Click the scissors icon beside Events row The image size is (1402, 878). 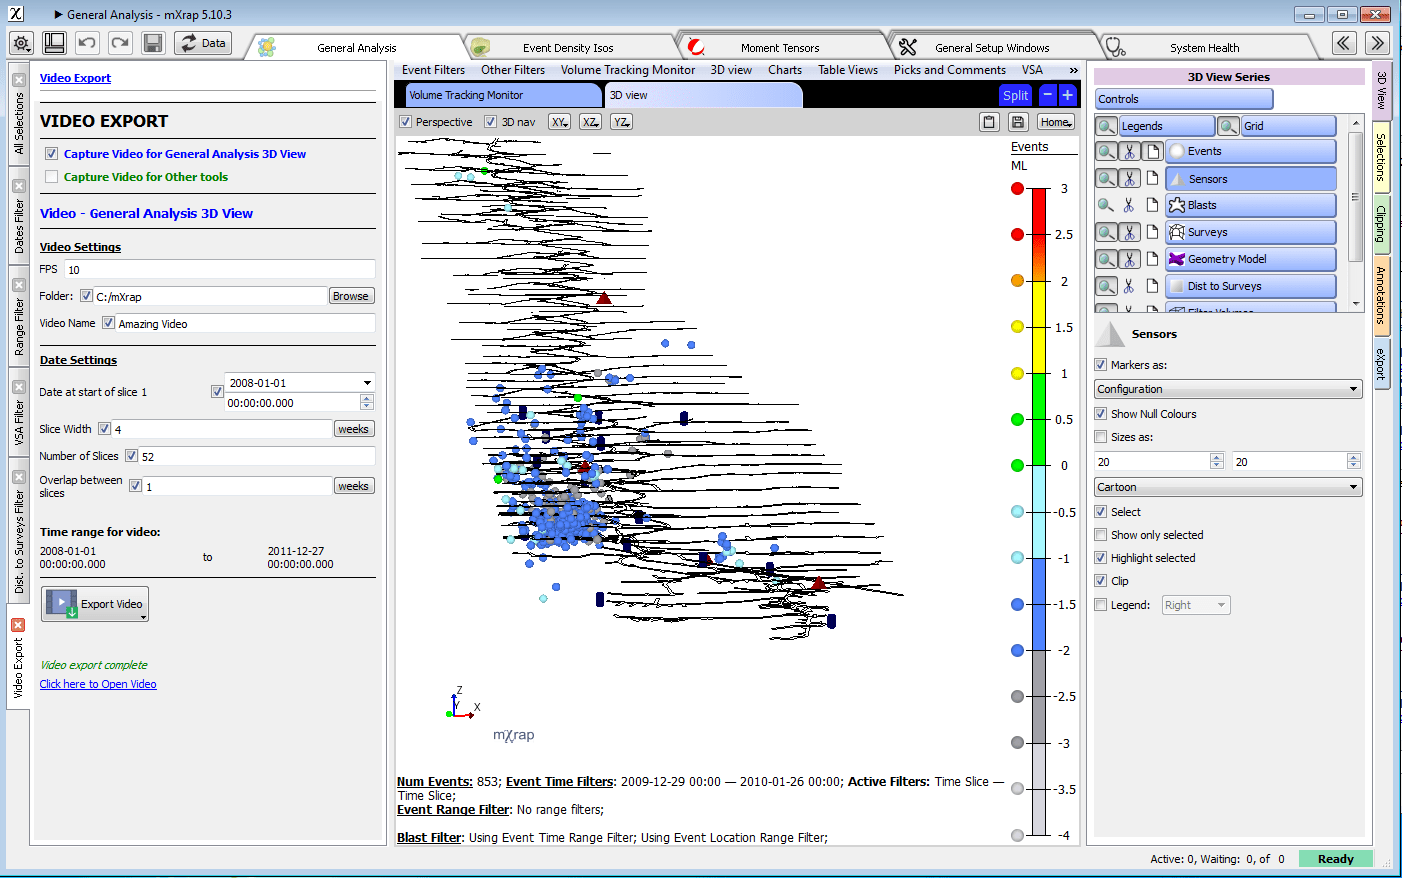1129,151
